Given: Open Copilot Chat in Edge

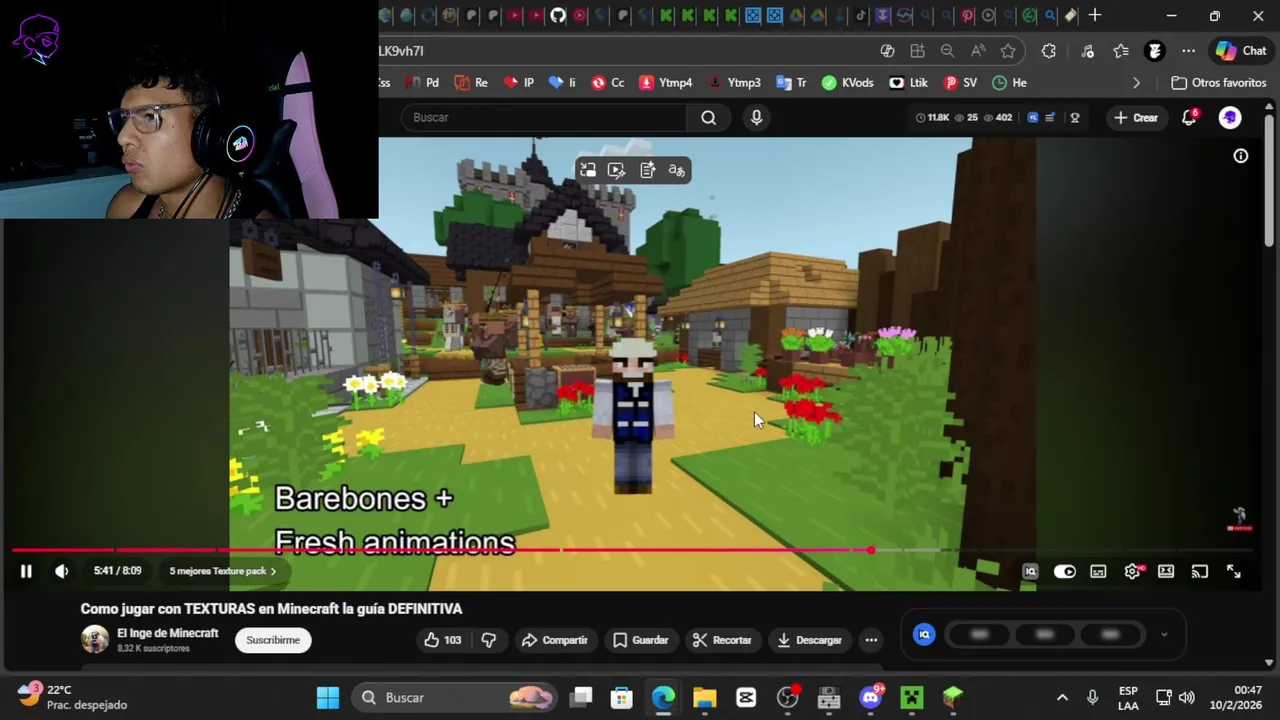Looking at the screenshot, I should (x=1241, y=51).
